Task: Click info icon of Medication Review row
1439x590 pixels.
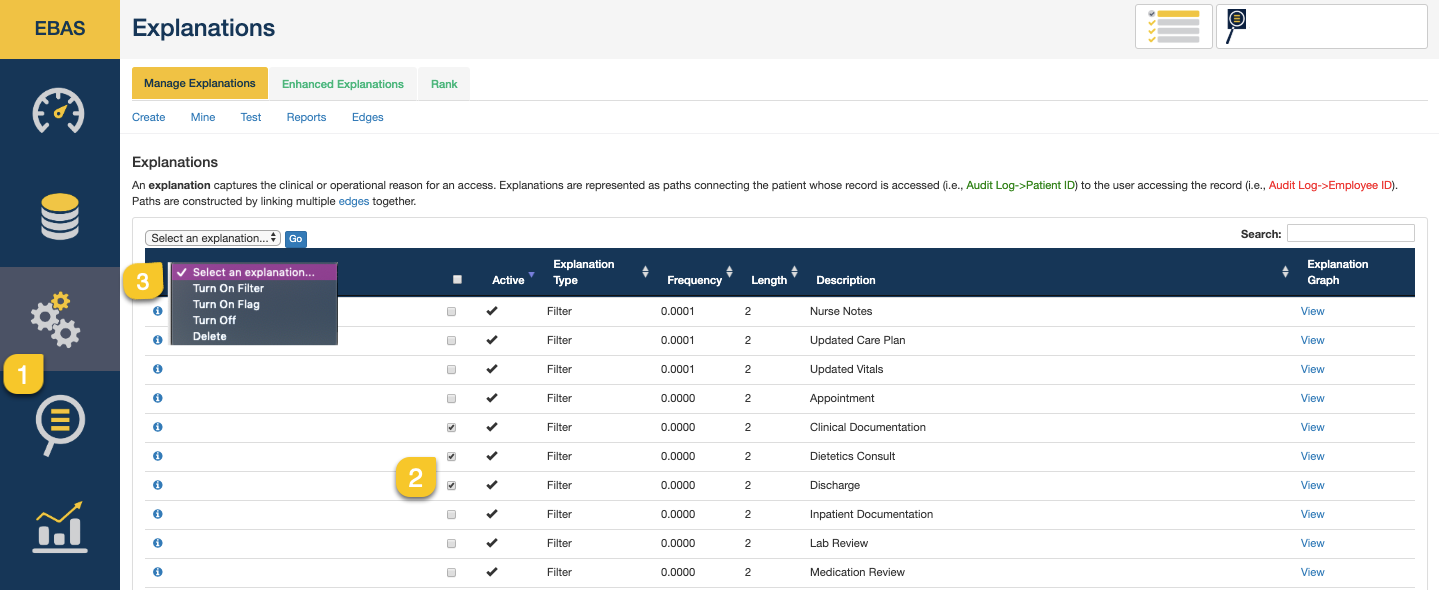Action: tap(157, 572)
